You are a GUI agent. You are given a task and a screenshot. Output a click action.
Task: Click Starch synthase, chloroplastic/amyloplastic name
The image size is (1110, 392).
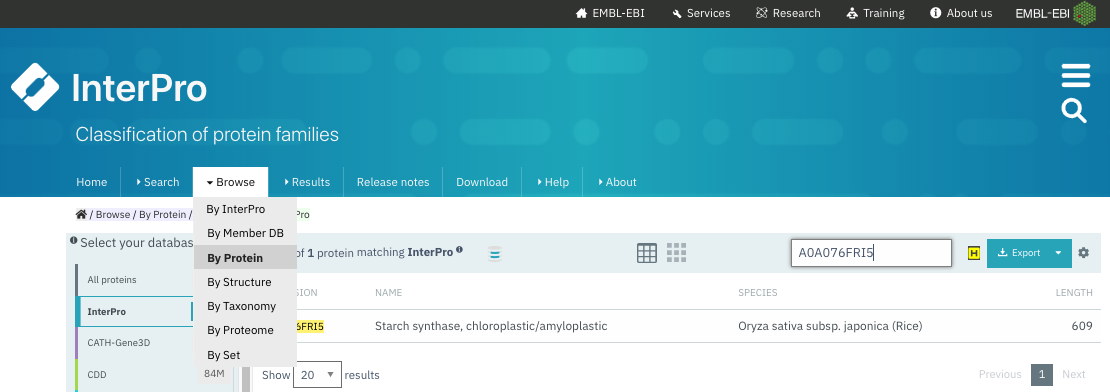coord(491,326)
